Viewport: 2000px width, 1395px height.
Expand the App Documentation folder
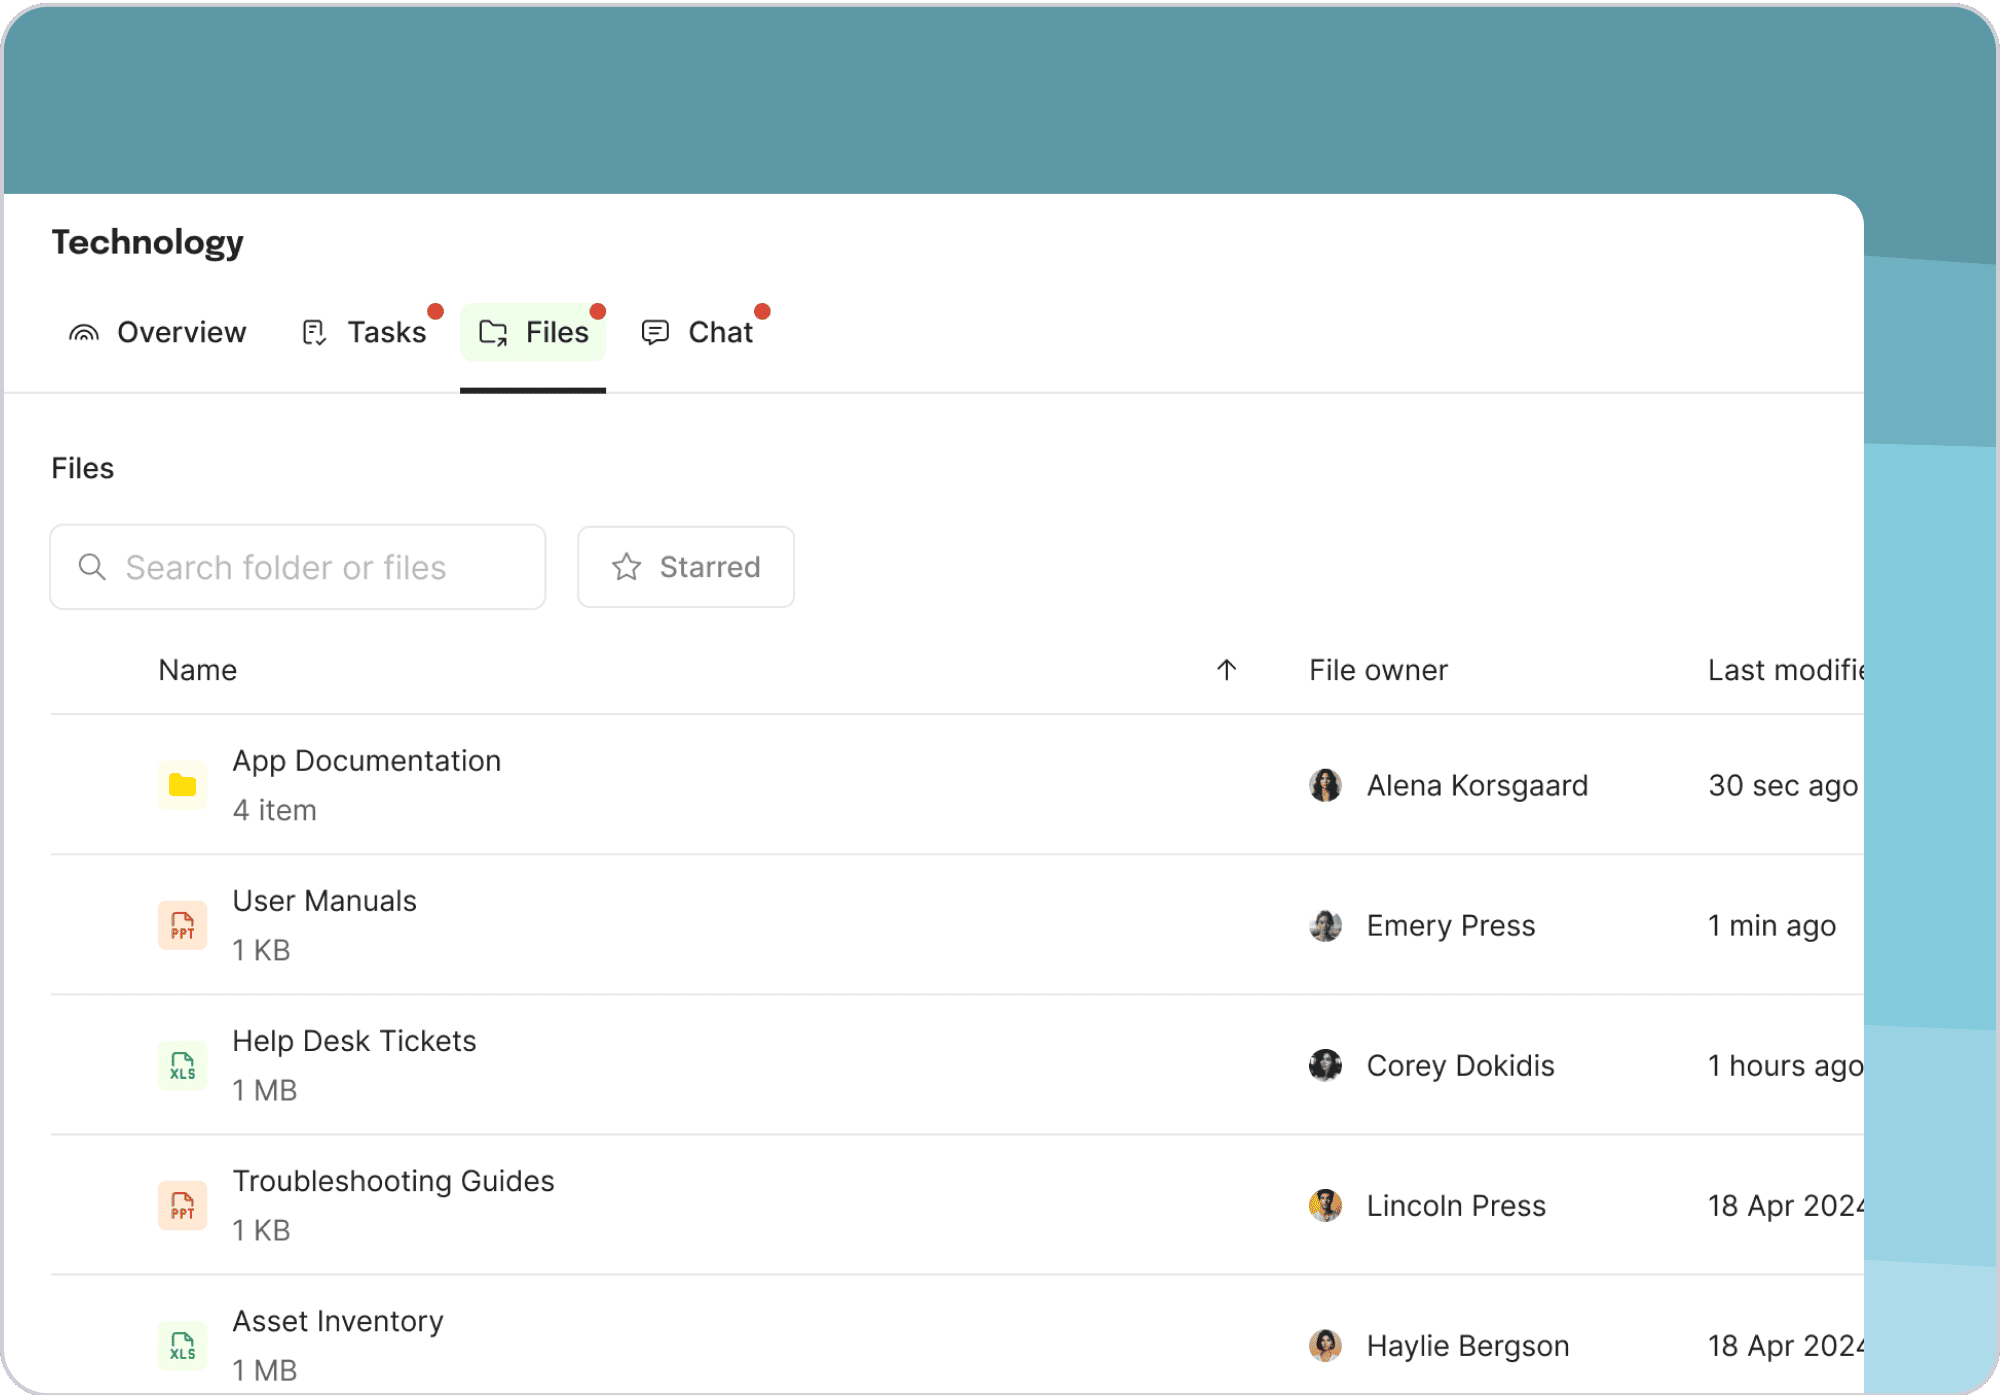click(x=367, y=760)
